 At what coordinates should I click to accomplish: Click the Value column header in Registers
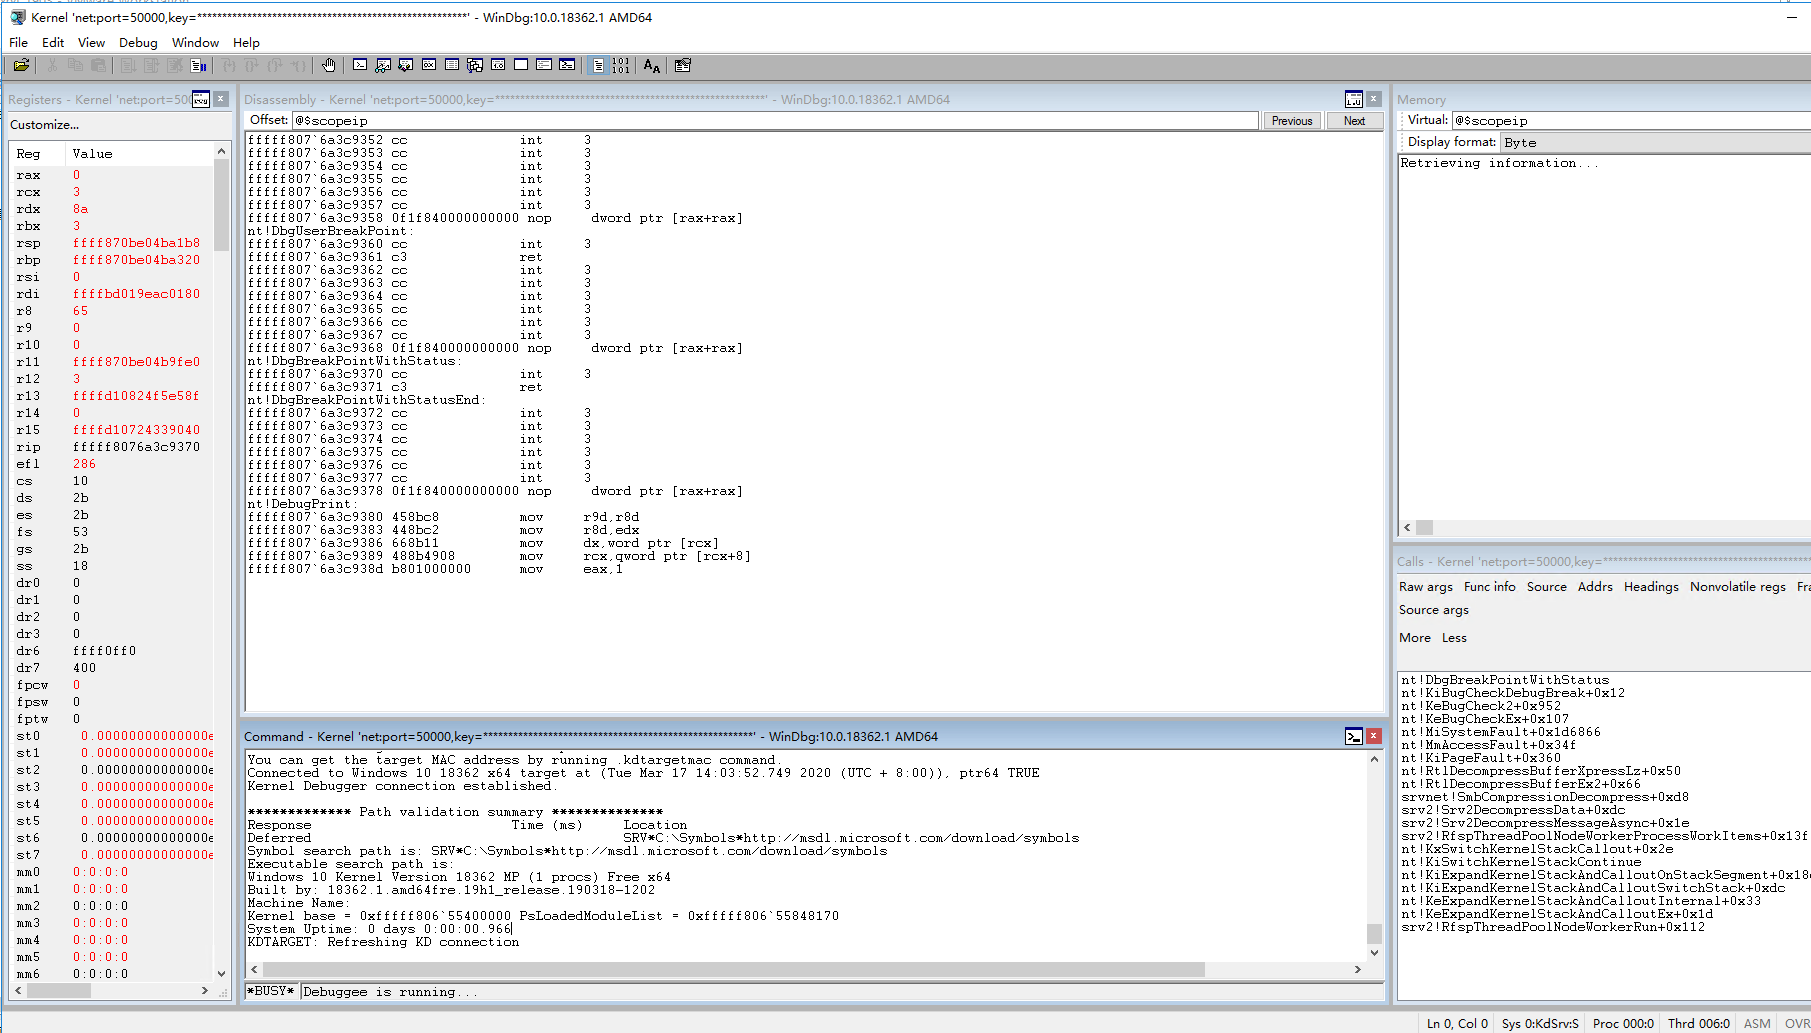(x=139, y=154)
